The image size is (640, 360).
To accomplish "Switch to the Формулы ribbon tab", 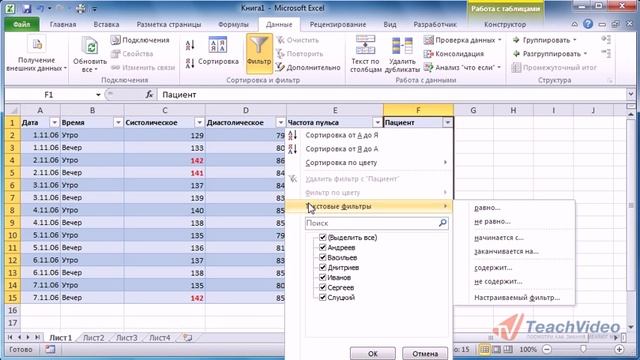I will click(x=233, y=24).
